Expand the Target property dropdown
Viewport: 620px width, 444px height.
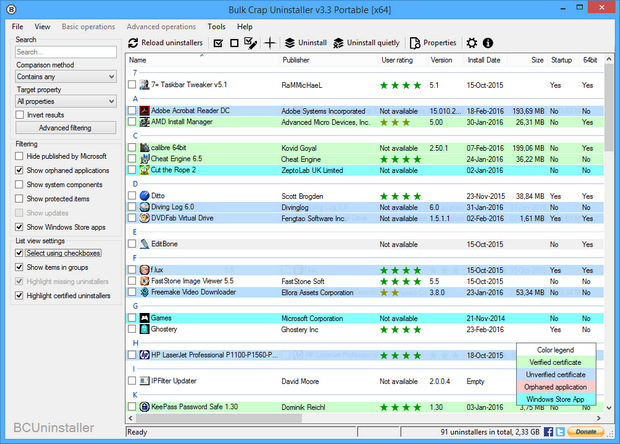coord(66,101)
